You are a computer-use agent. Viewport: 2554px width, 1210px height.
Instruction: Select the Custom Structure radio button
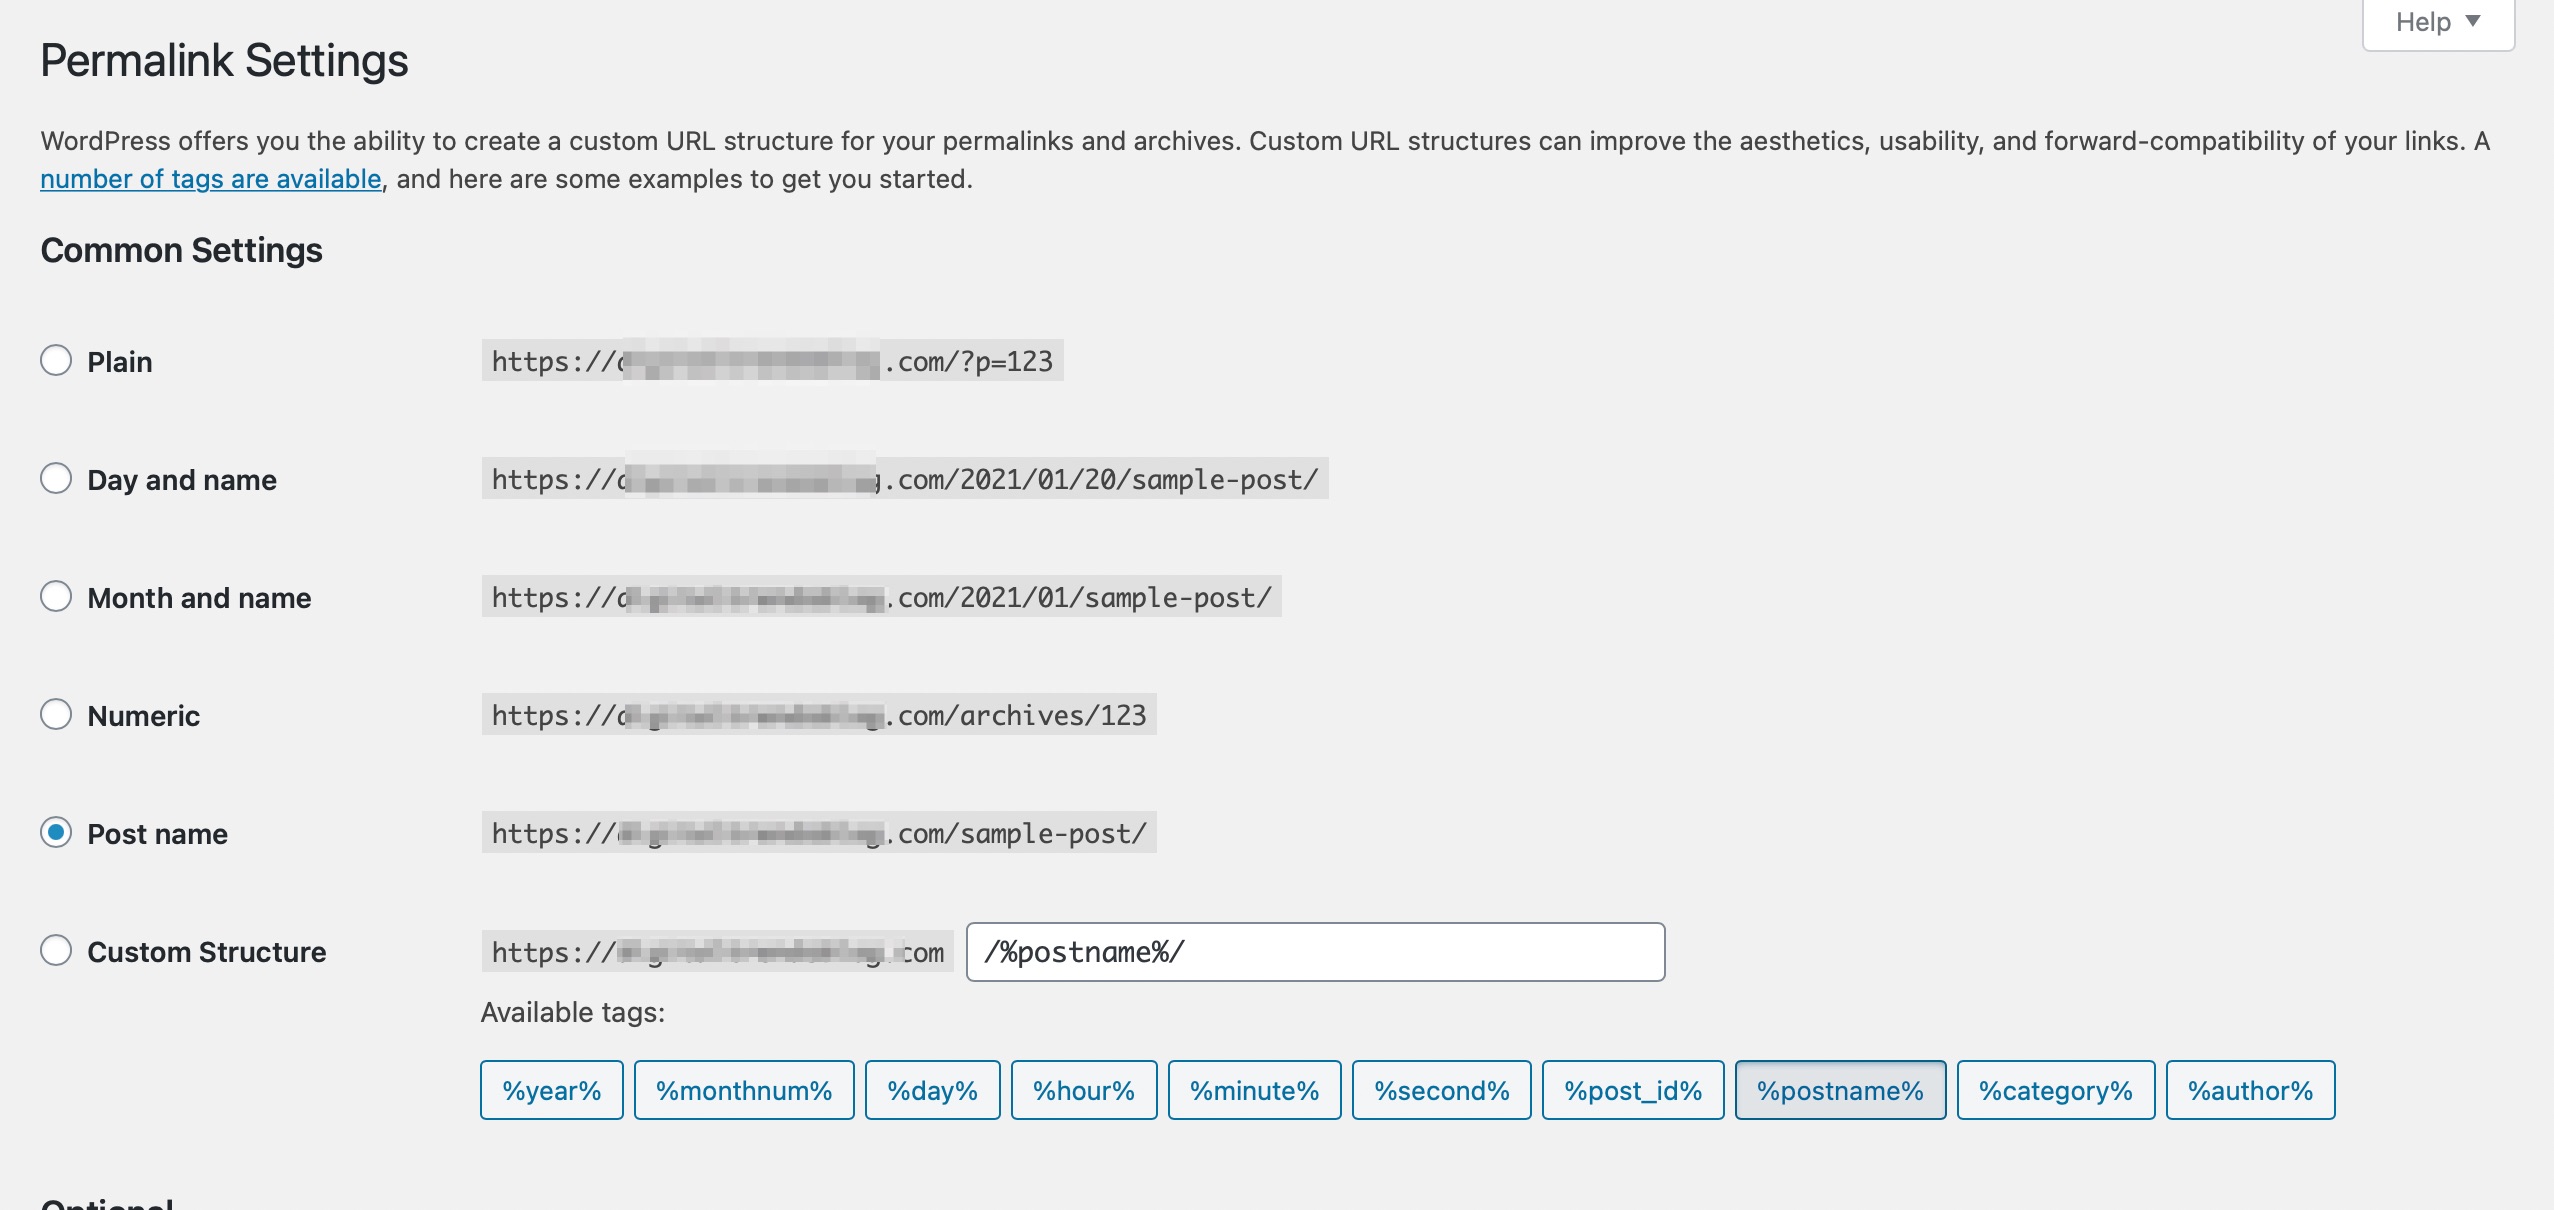[x=55, y=949]
